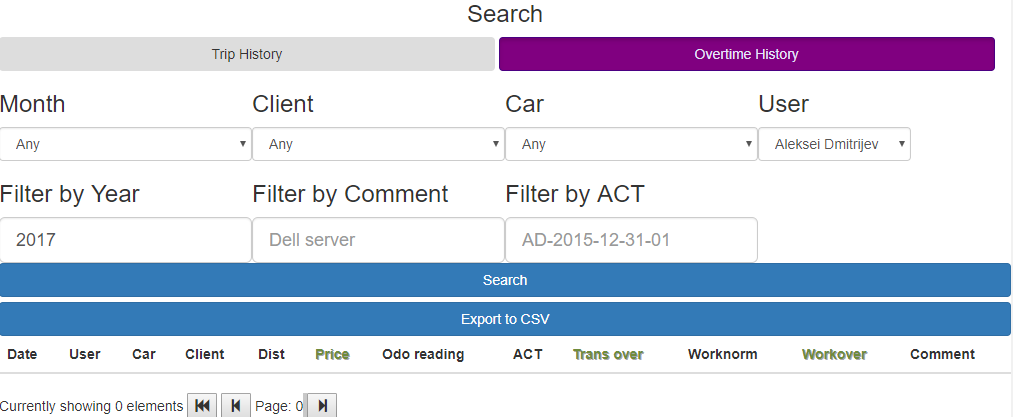Click the Odo reading column header
The width and height of the screenshot is (1013, 417).
(423, 354)
